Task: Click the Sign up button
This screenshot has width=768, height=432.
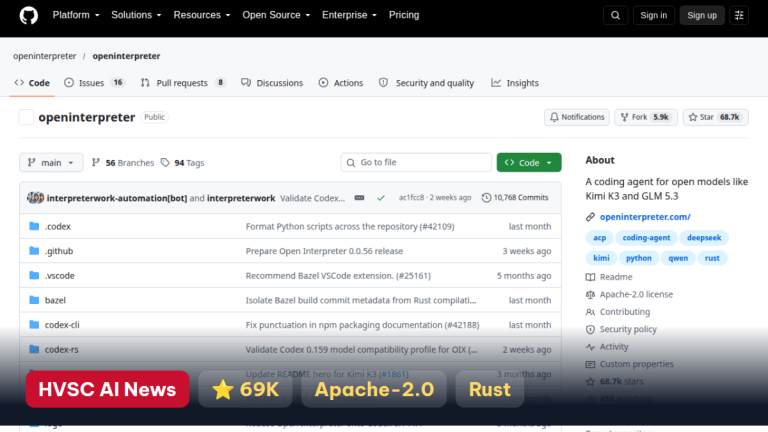Action: 702,15
